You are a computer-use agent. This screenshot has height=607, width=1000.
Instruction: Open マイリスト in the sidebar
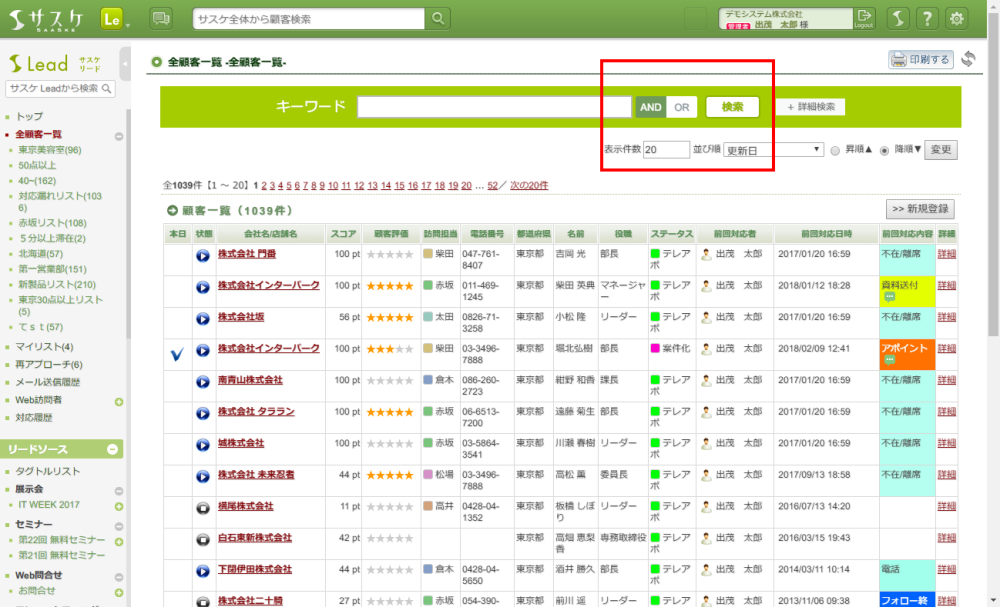pyautogui.click(x=45, y=347)
